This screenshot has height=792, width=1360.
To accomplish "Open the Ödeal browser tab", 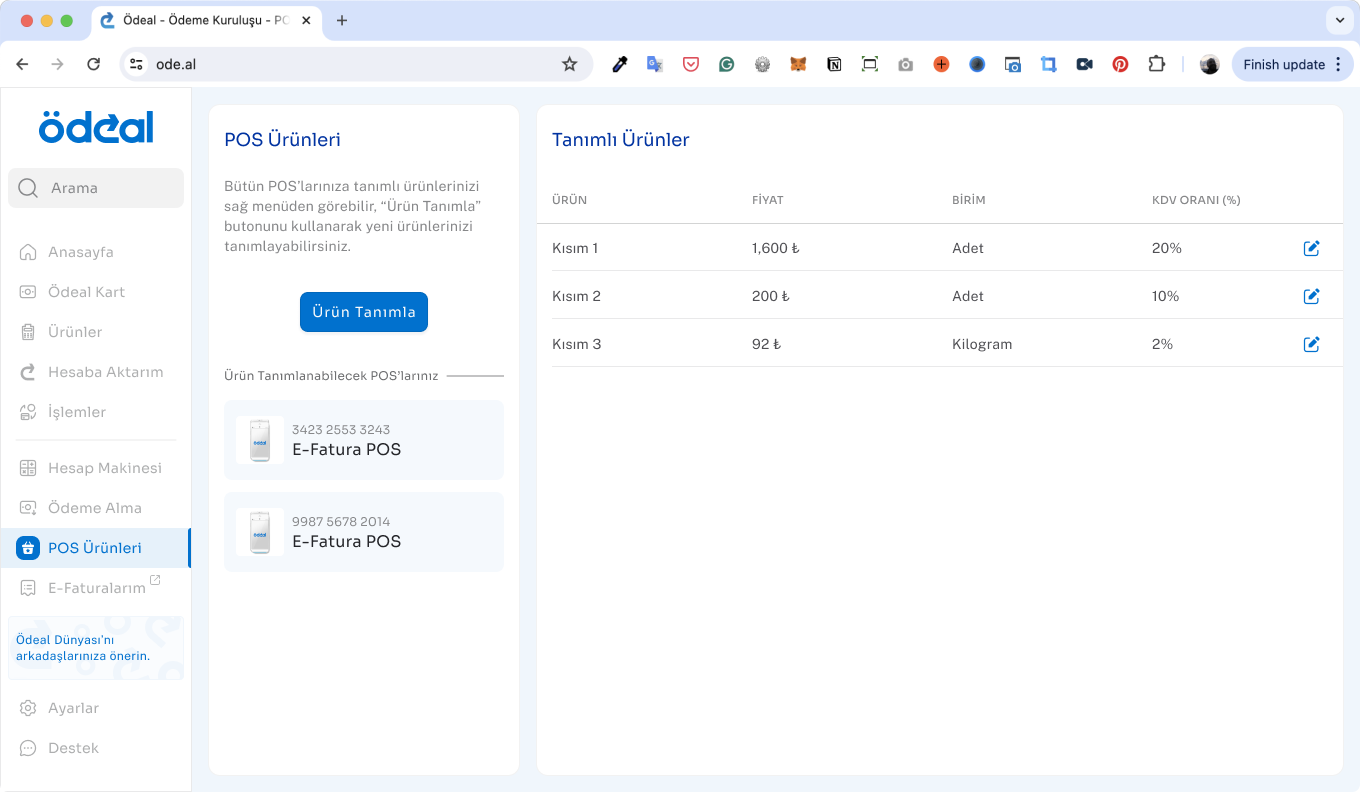I will (207, 20).
